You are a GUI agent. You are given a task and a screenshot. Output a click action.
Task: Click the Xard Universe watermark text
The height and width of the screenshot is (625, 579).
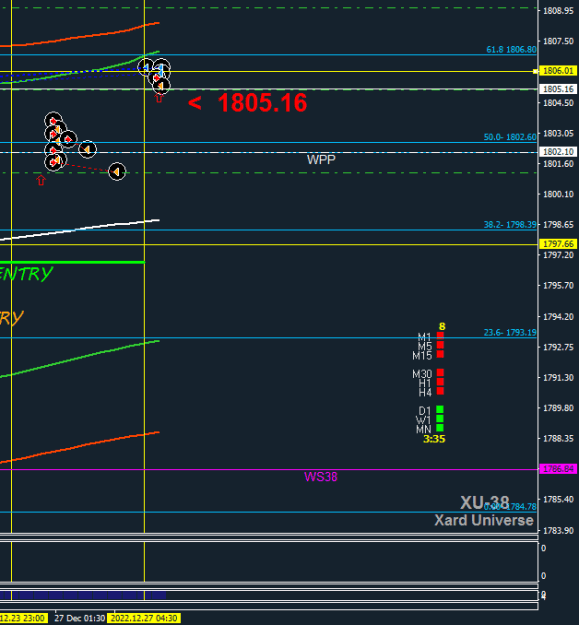tap(484, 520)
